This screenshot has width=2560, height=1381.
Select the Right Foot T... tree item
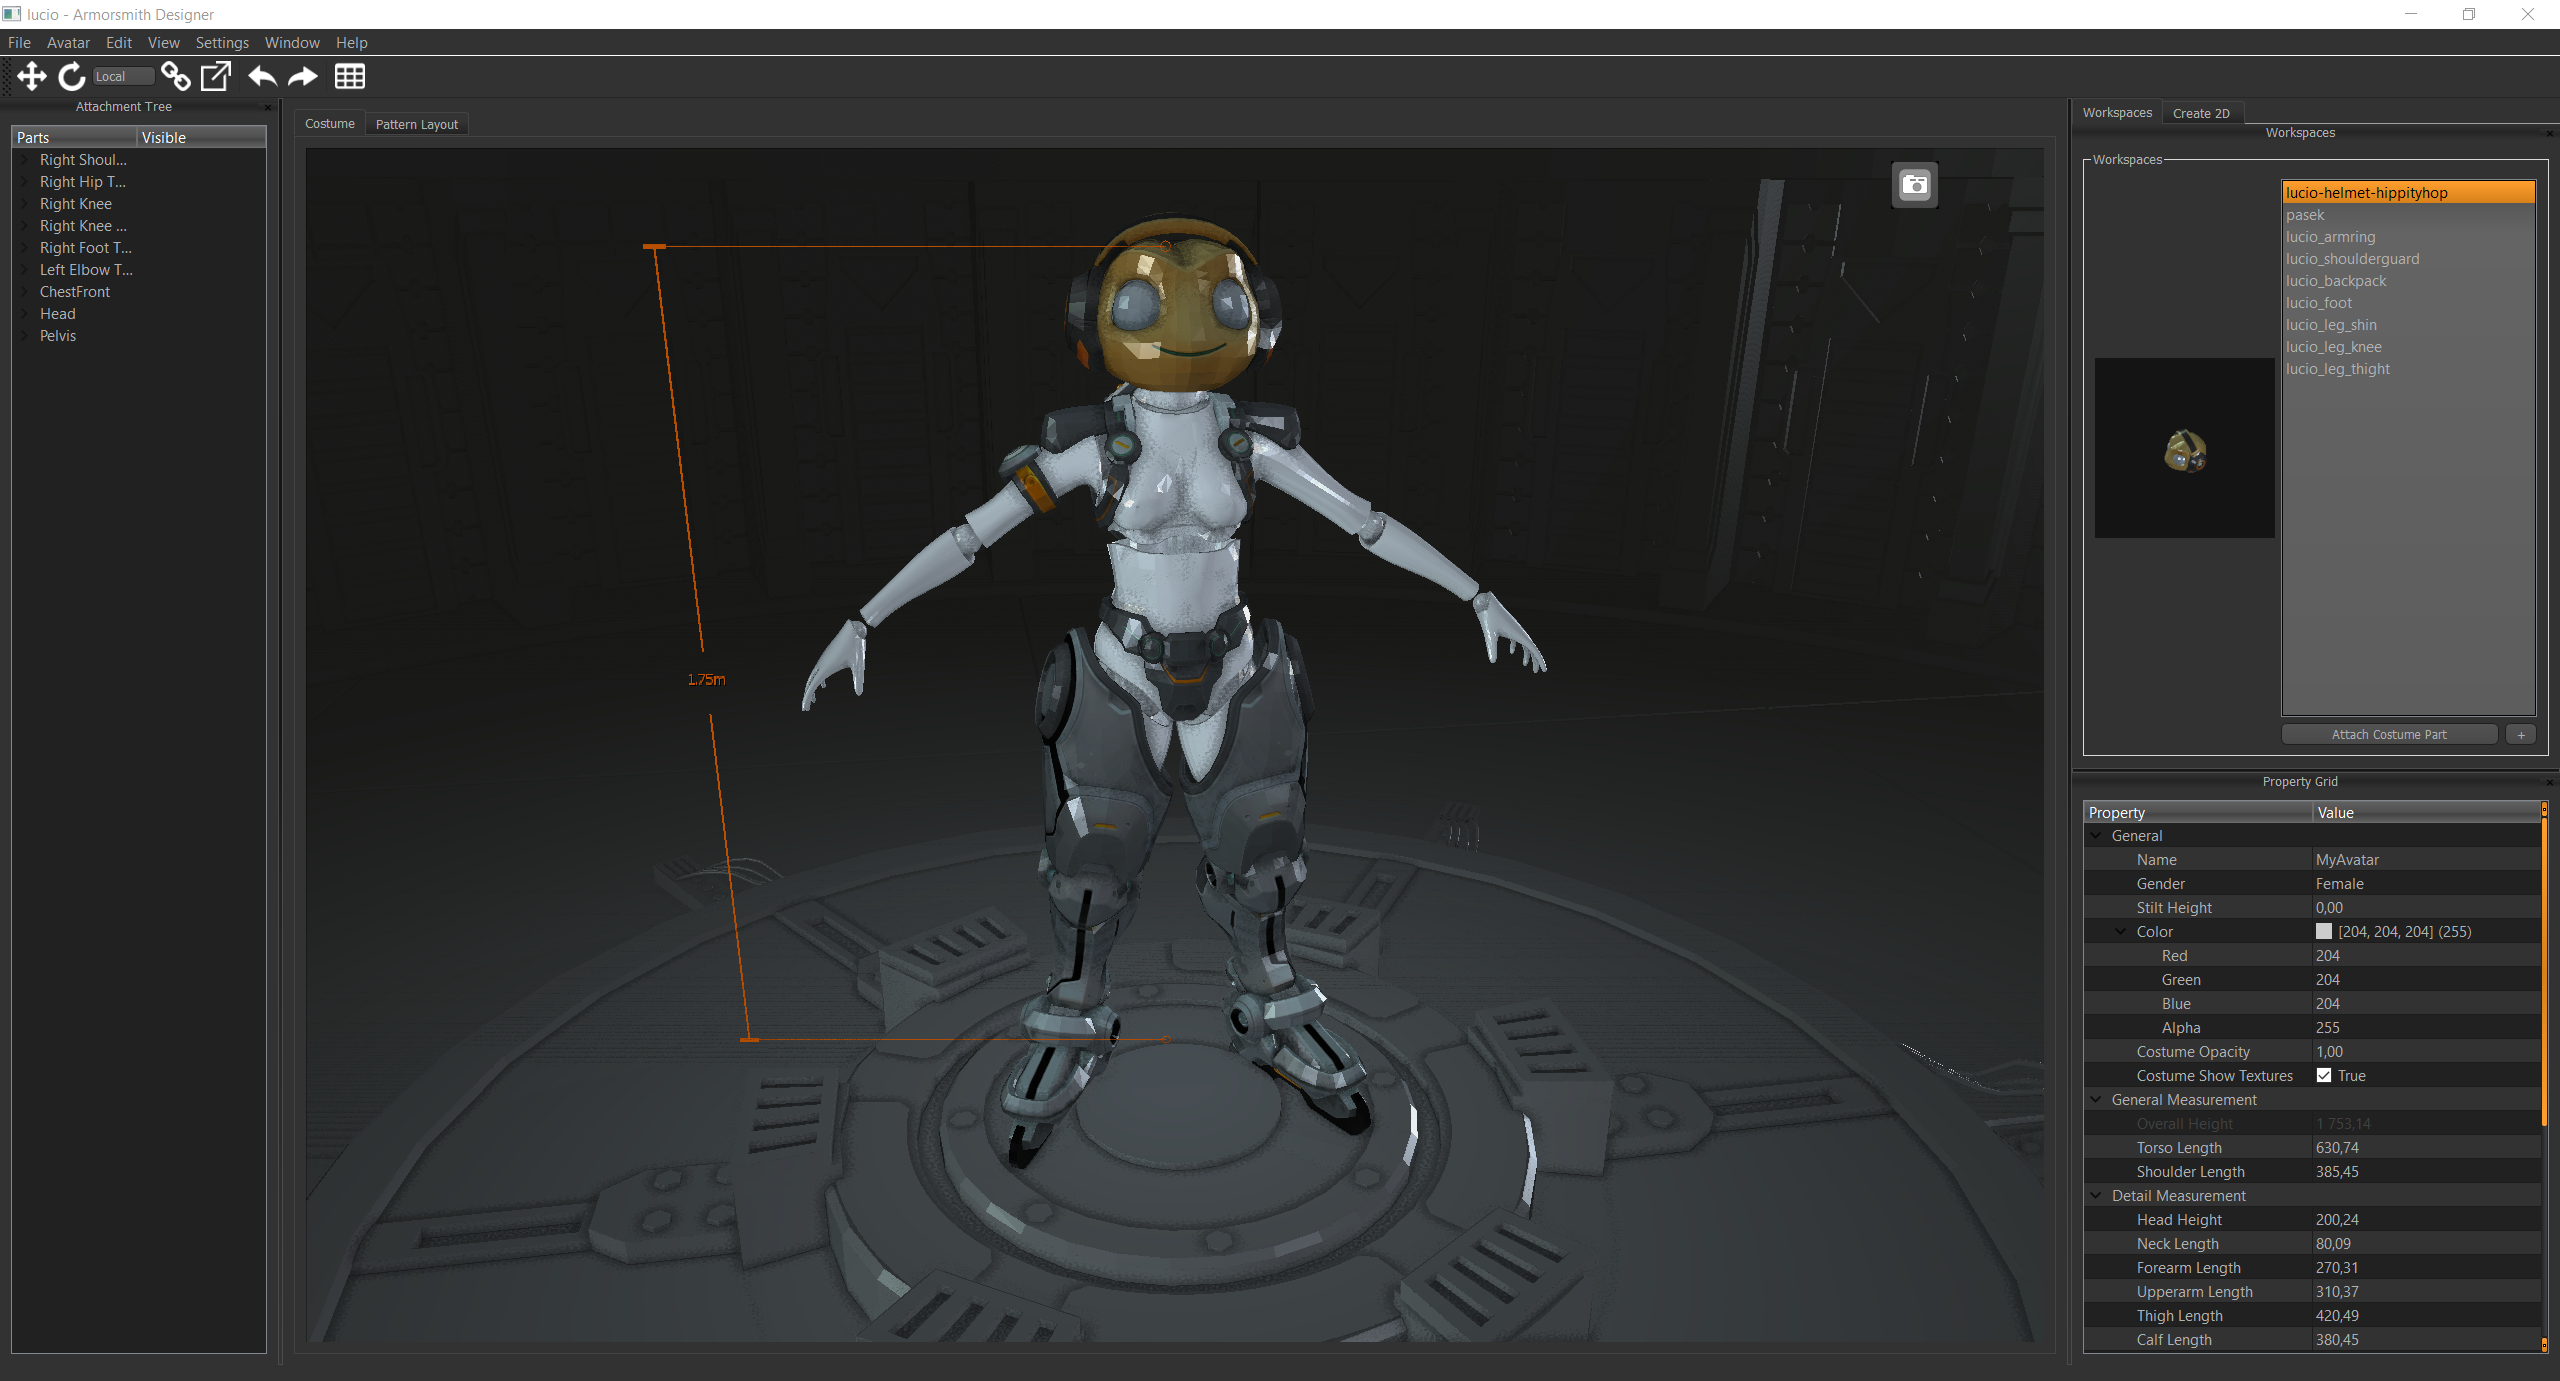[x=86, y=248]
